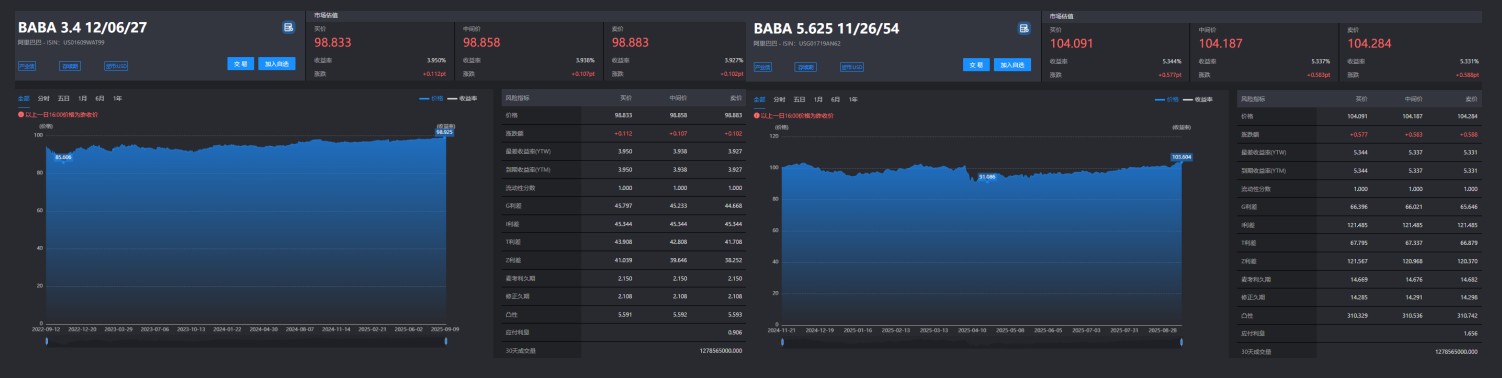Click the right chart's range slider end handle
This screenshot has width=1502, height=378.
[x=1181, y=342]
